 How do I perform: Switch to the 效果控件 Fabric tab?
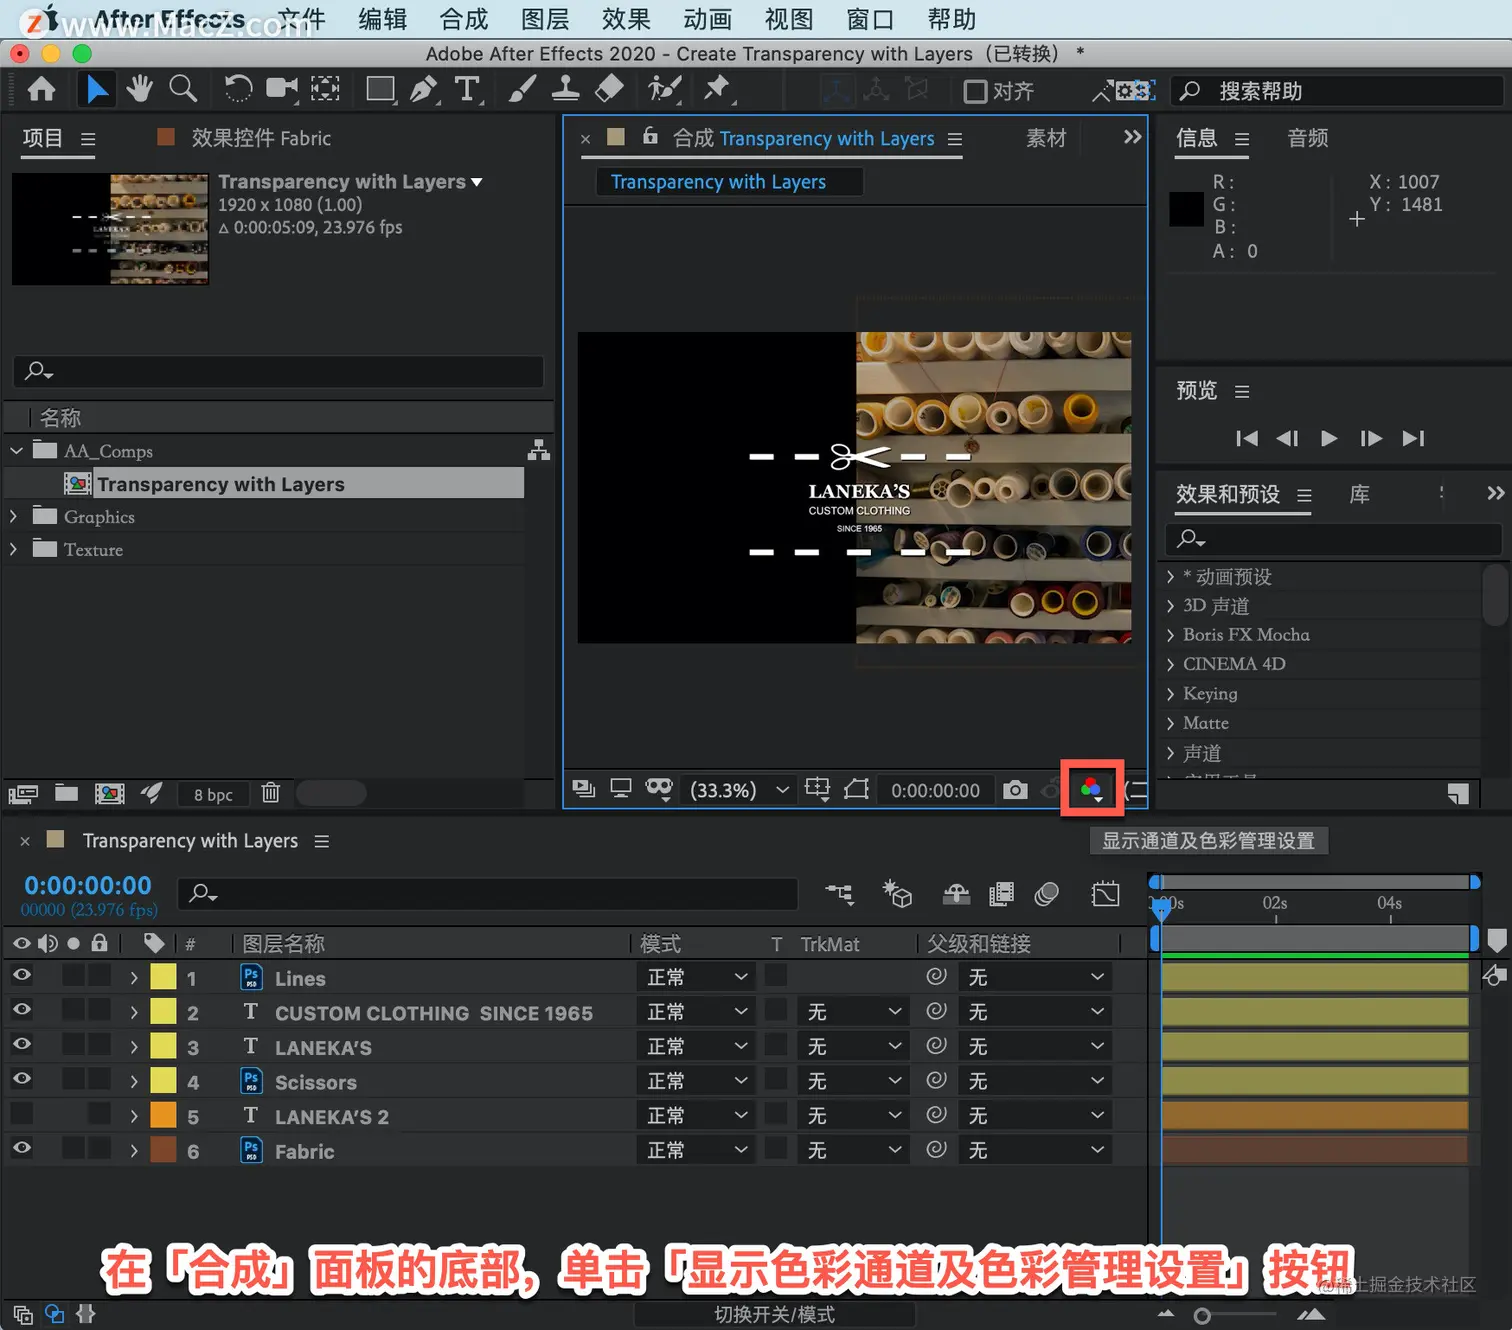261,138
